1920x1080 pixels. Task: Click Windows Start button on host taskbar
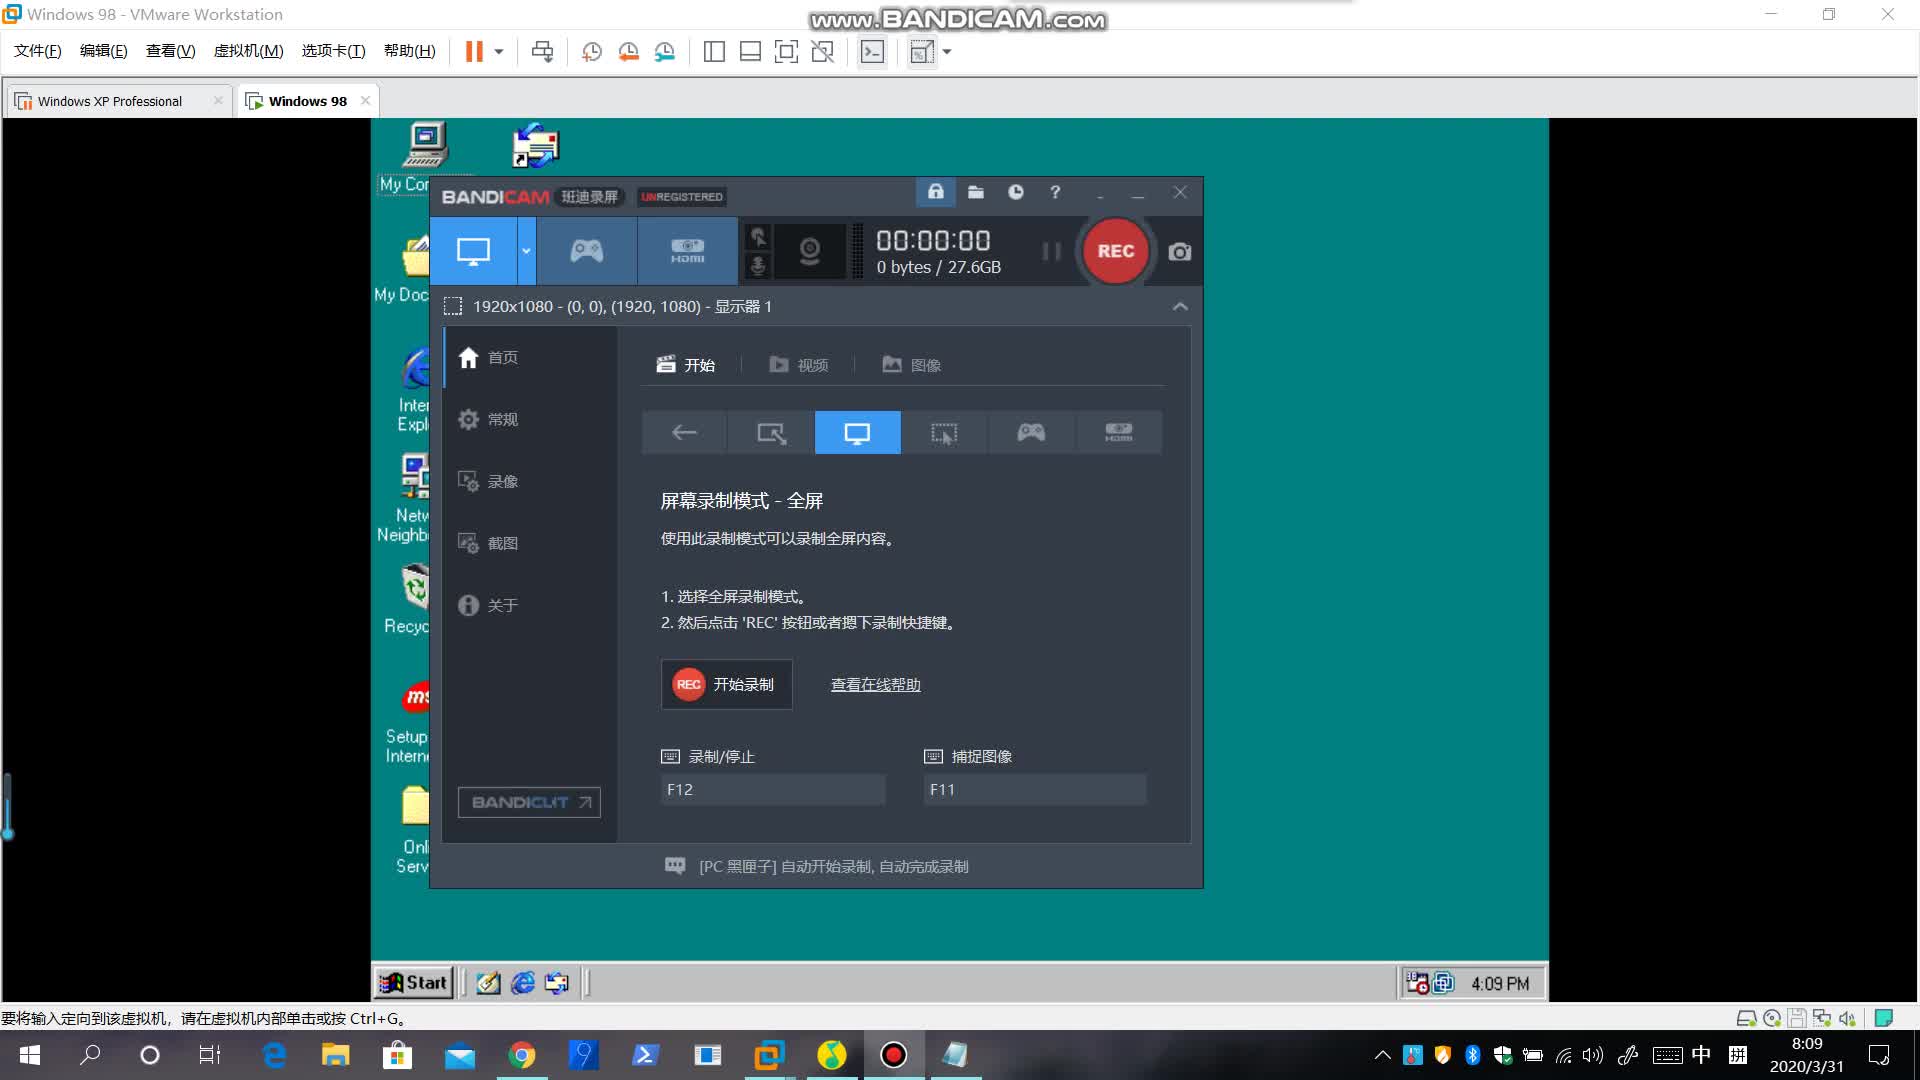(30, 1055)
